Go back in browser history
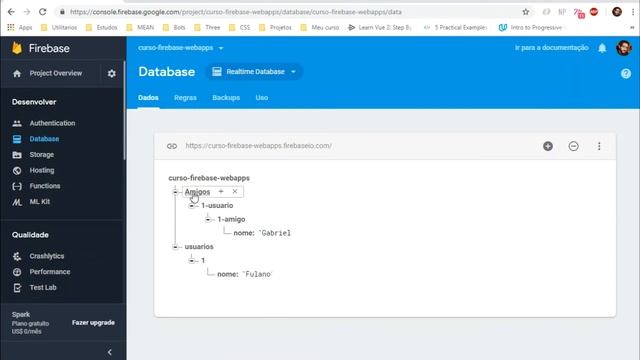Viewport: 640px width, 360px height. pos(11,12)
